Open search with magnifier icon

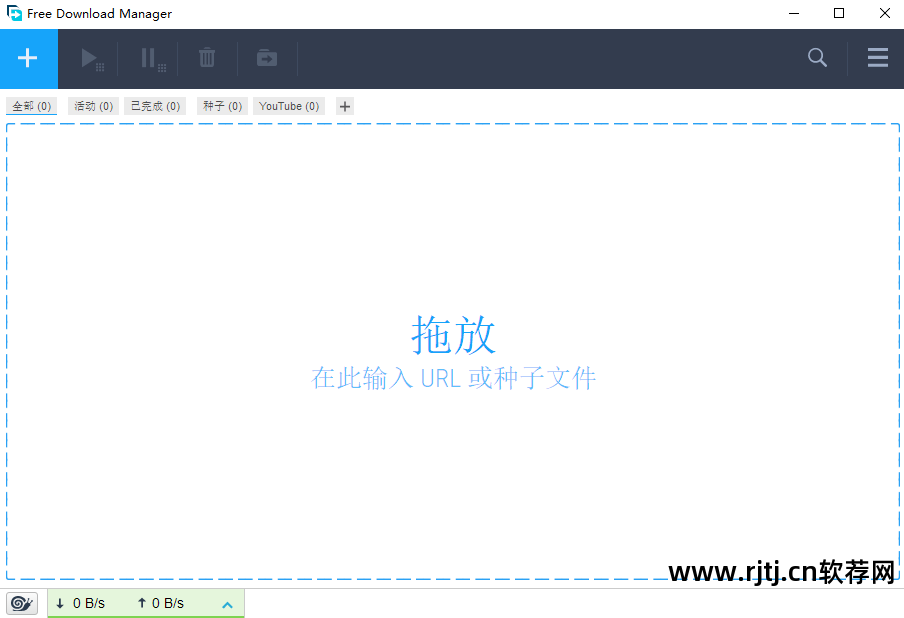click(817, 58)
